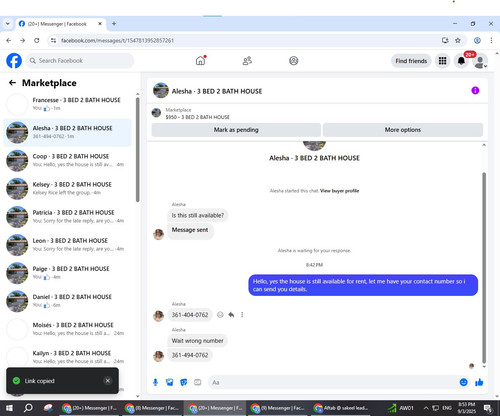Click message 361-494-0762
500x416 pixels.
pyautogui.click(x=190, y=355)
